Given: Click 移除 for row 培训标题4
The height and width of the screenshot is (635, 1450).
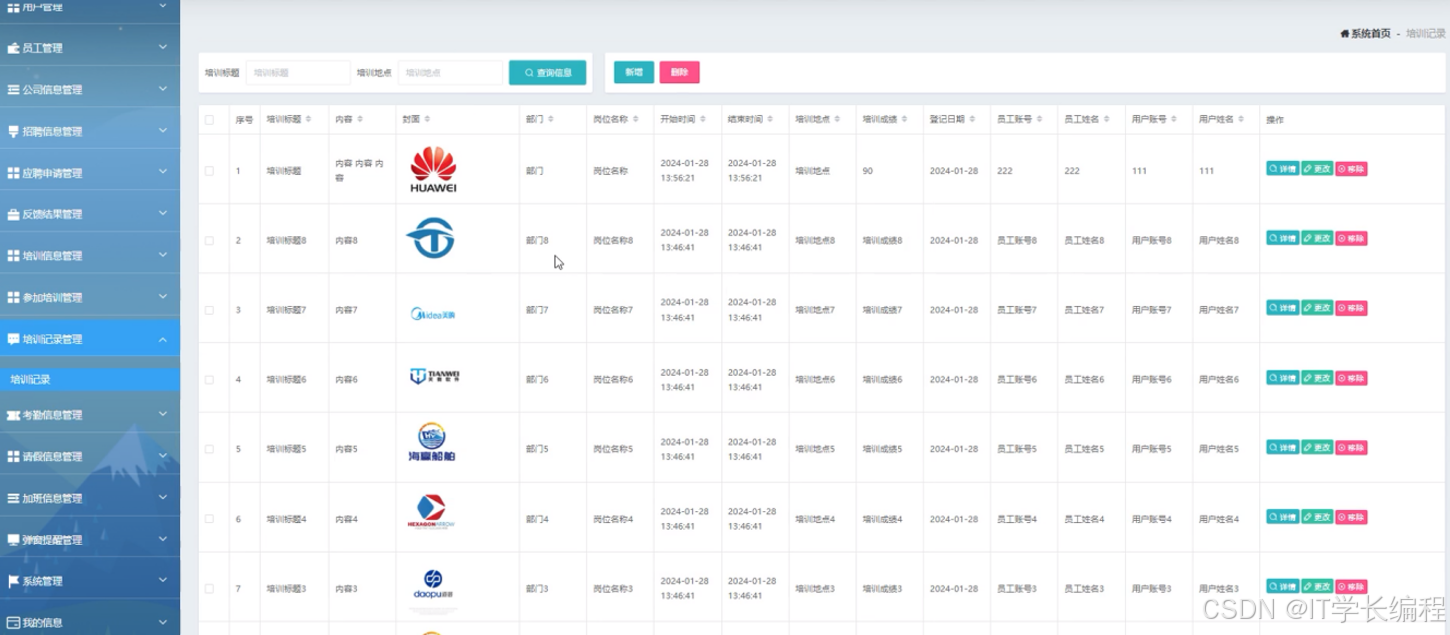Looking at the screenshot, I should click(x=1351, y=517).
